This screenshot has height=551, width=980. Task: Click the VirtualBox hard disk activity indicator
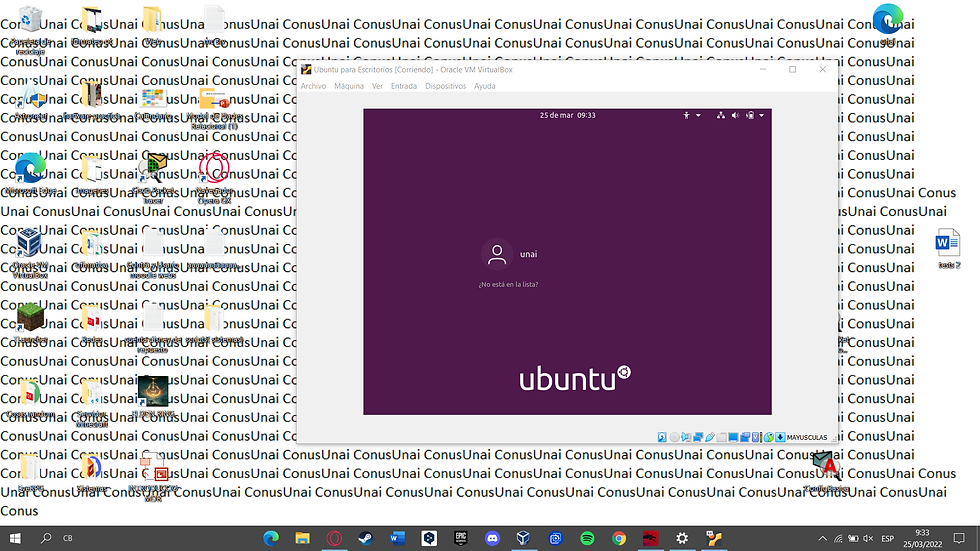[x=662, y=437]
